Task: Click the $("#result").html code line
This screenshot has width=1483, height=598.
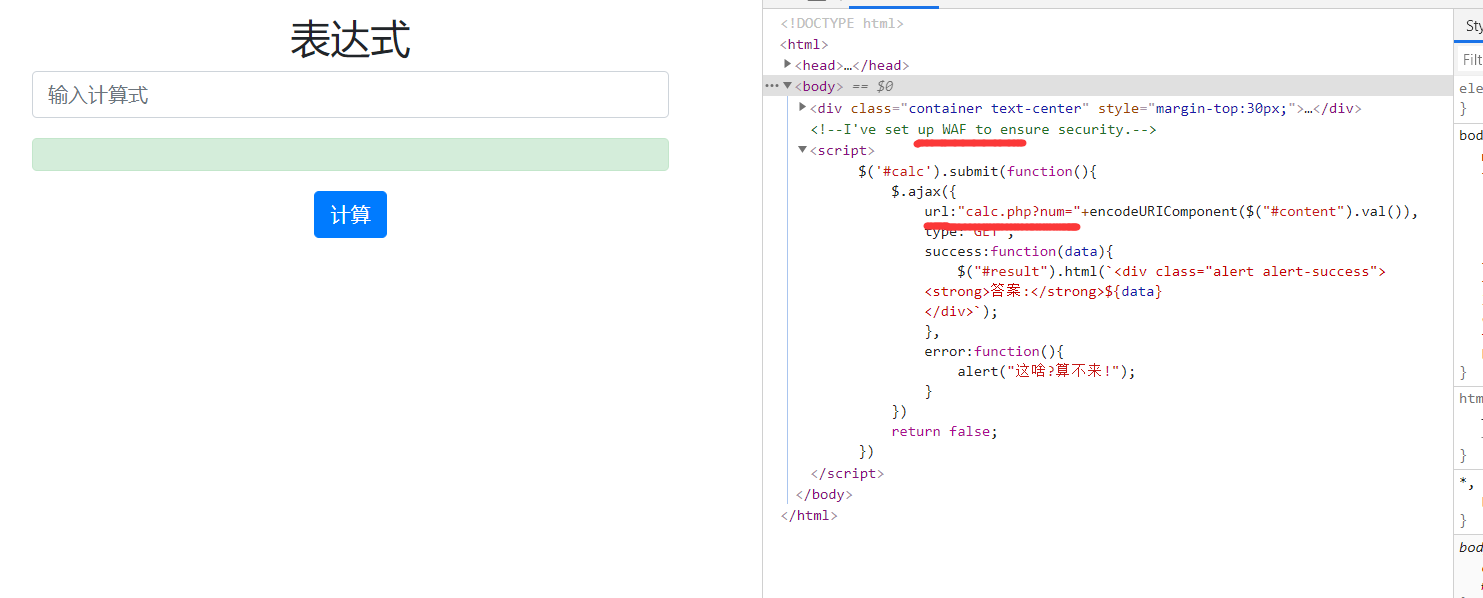Action: pyautogui.click(x=1171, y=271)
